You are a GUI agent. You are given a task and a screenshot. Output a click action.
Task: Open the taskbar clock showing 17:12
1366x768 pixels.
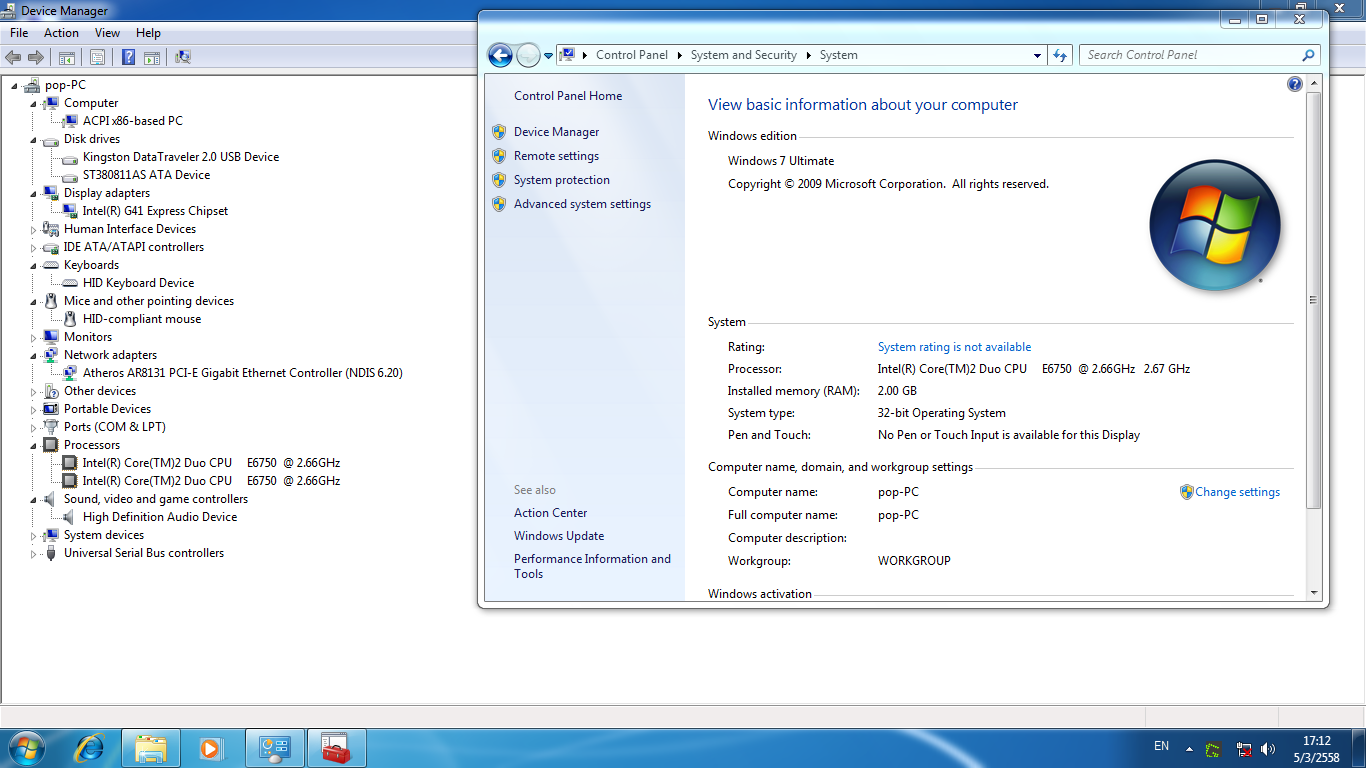tap(1317, 749)
